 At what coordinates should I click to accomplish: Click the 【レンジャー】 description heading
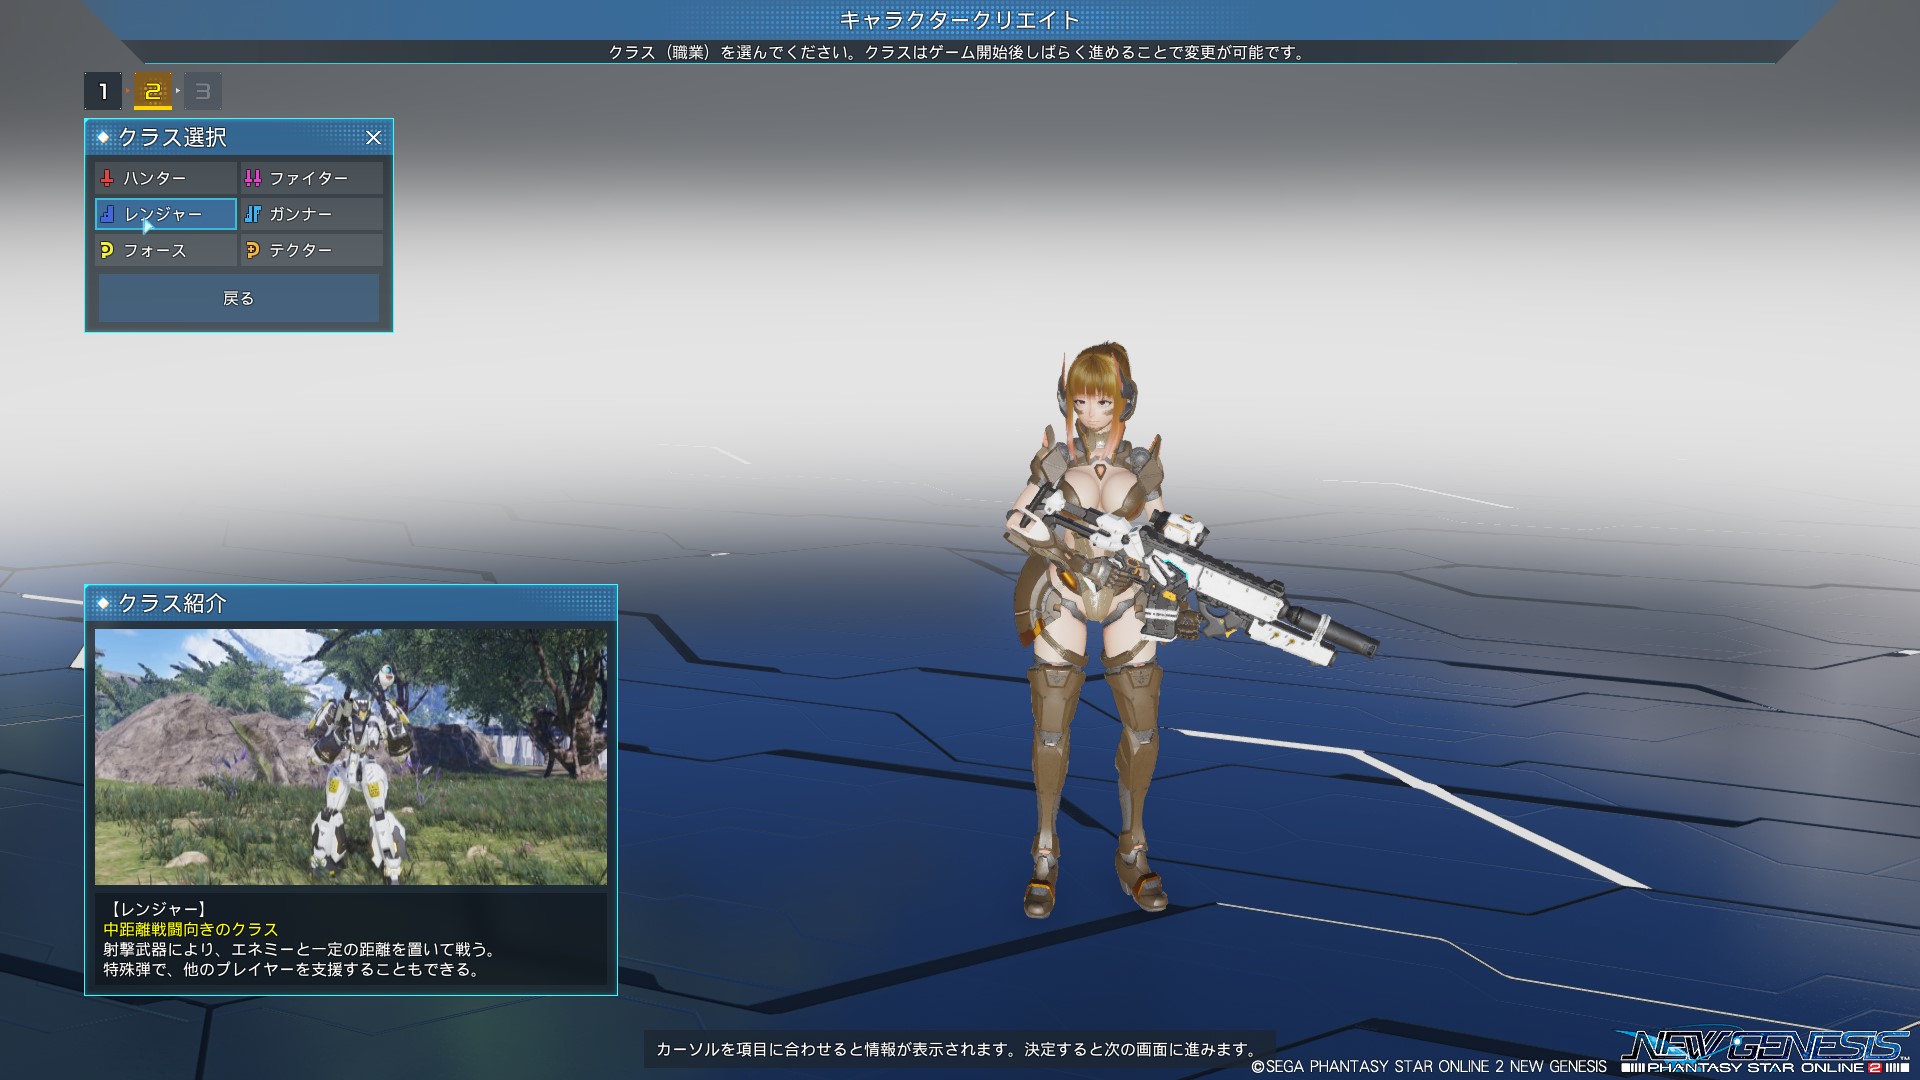157,909
